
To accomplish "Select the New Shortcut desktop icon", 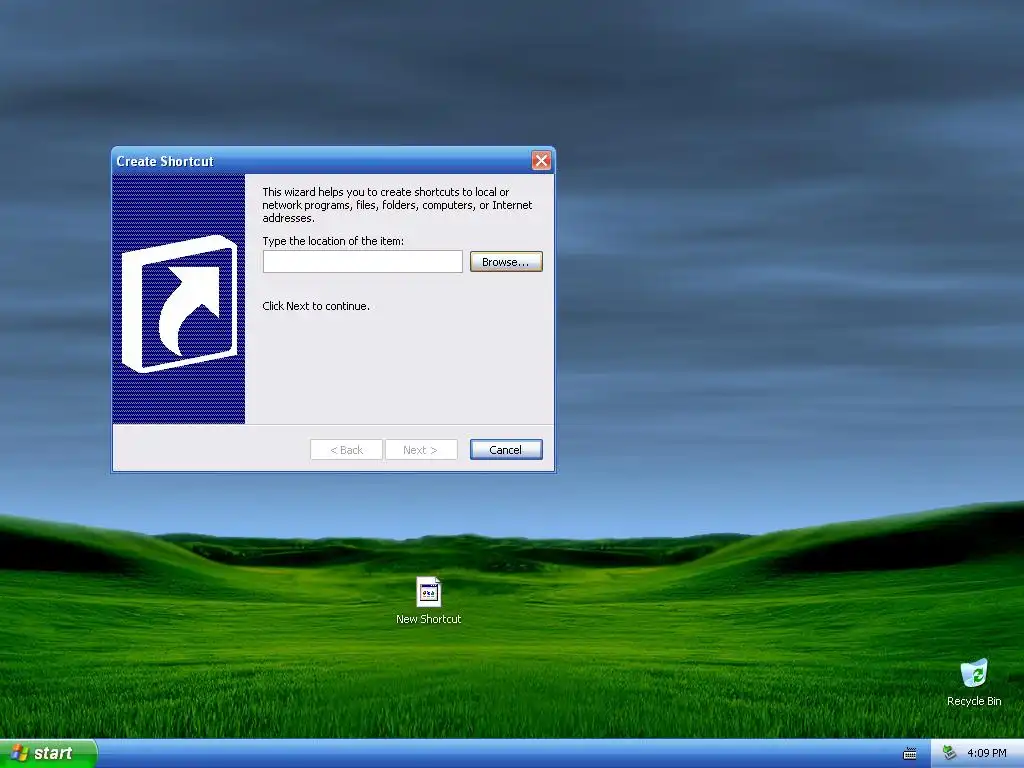I will pos(428,592).
